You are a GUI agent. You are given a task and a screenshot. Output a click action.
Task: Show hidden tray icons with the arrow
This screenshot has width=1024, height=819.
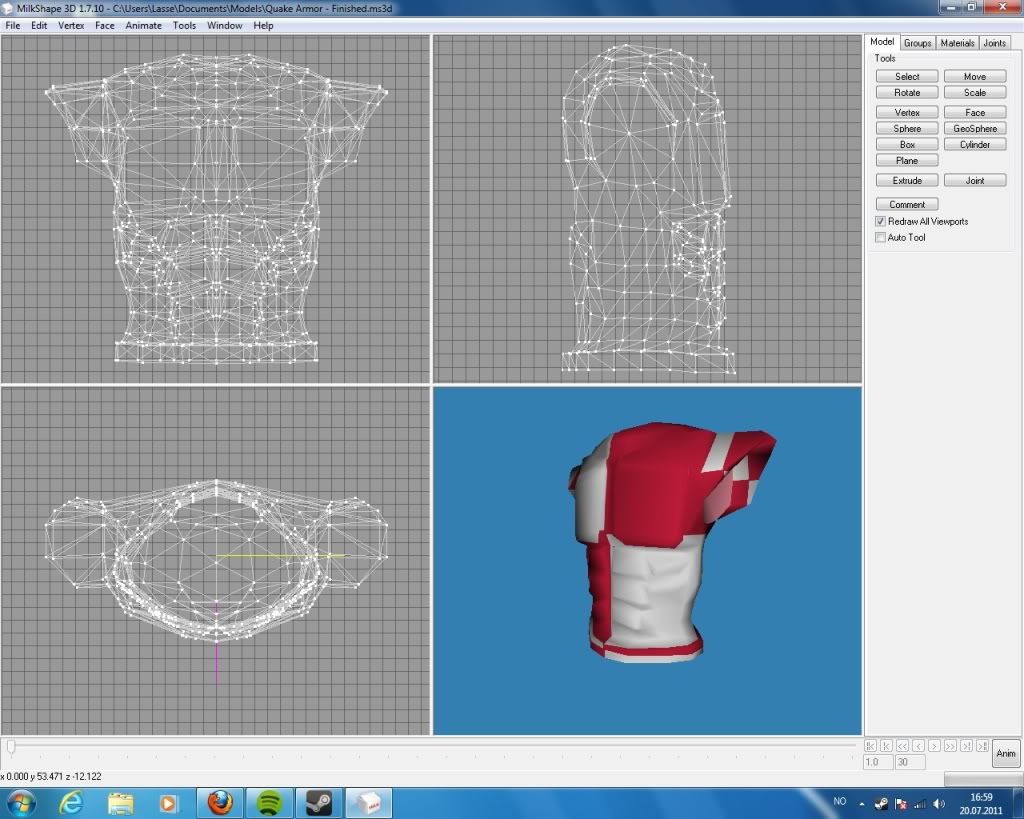[861, 803]
